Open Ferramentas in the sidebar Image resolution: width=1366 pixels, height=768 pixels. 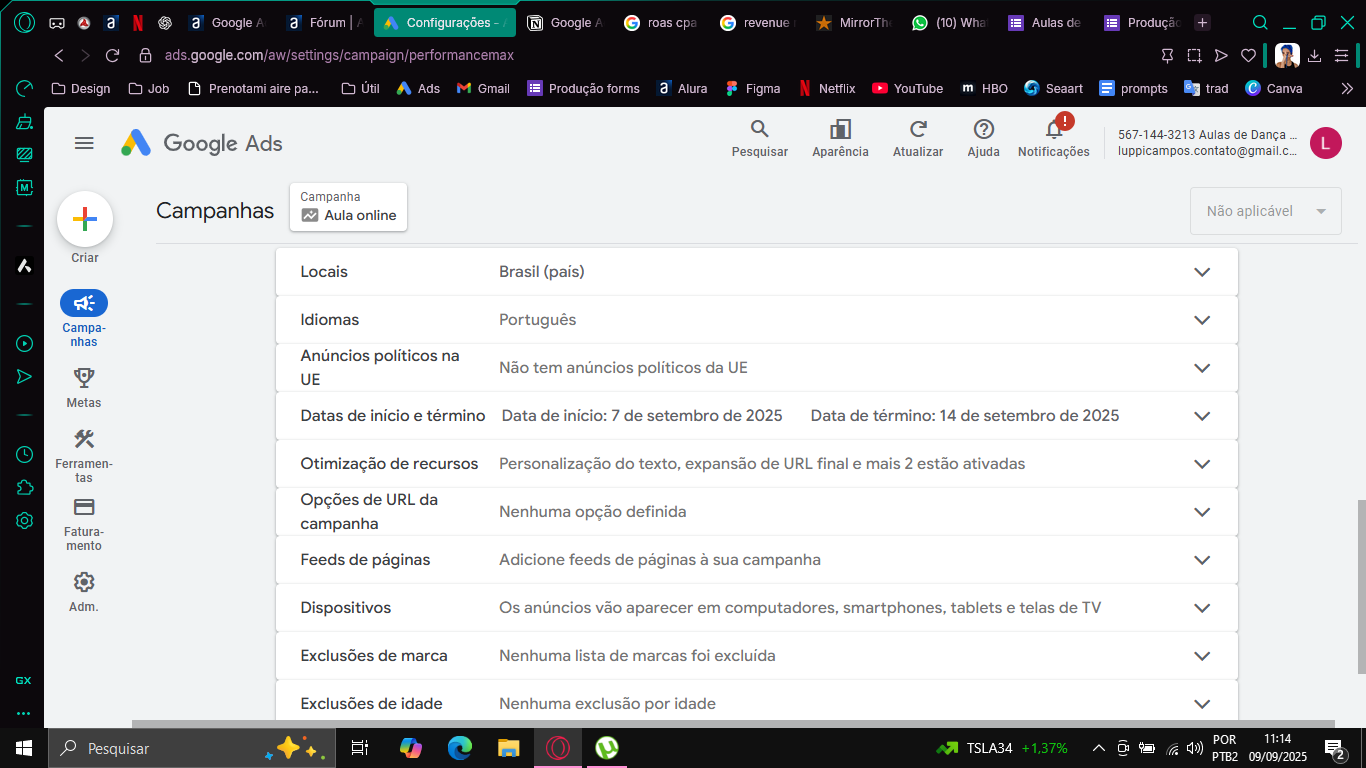[x=84, y=455]
